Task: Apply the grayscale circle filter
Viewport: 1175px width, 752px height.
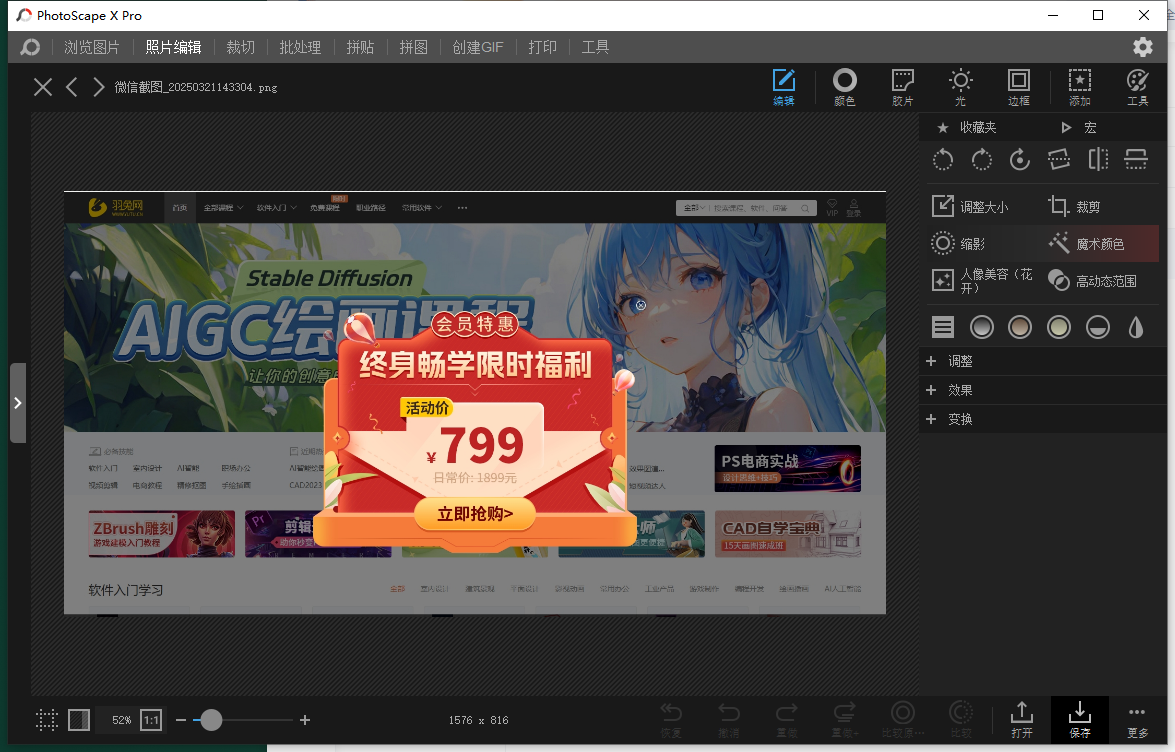Action: 982,327
